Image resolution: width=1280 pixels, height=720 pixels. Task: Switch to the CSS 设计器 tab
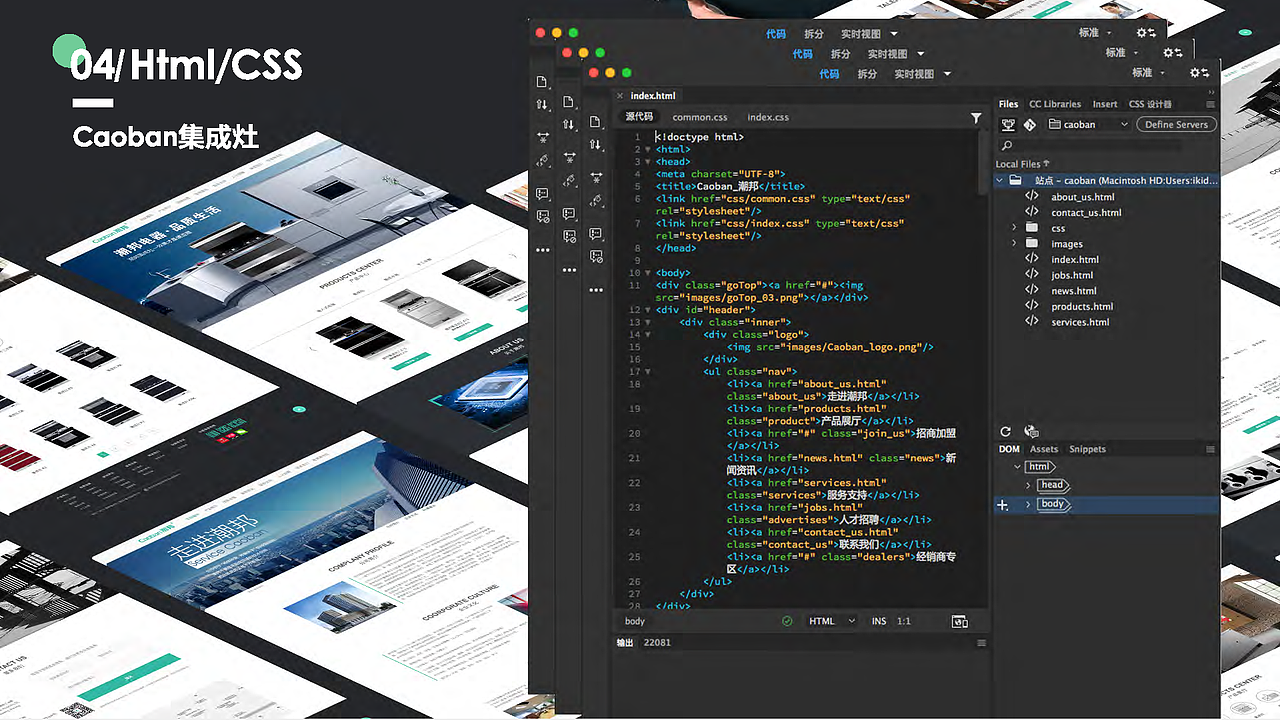(1150, 104)
